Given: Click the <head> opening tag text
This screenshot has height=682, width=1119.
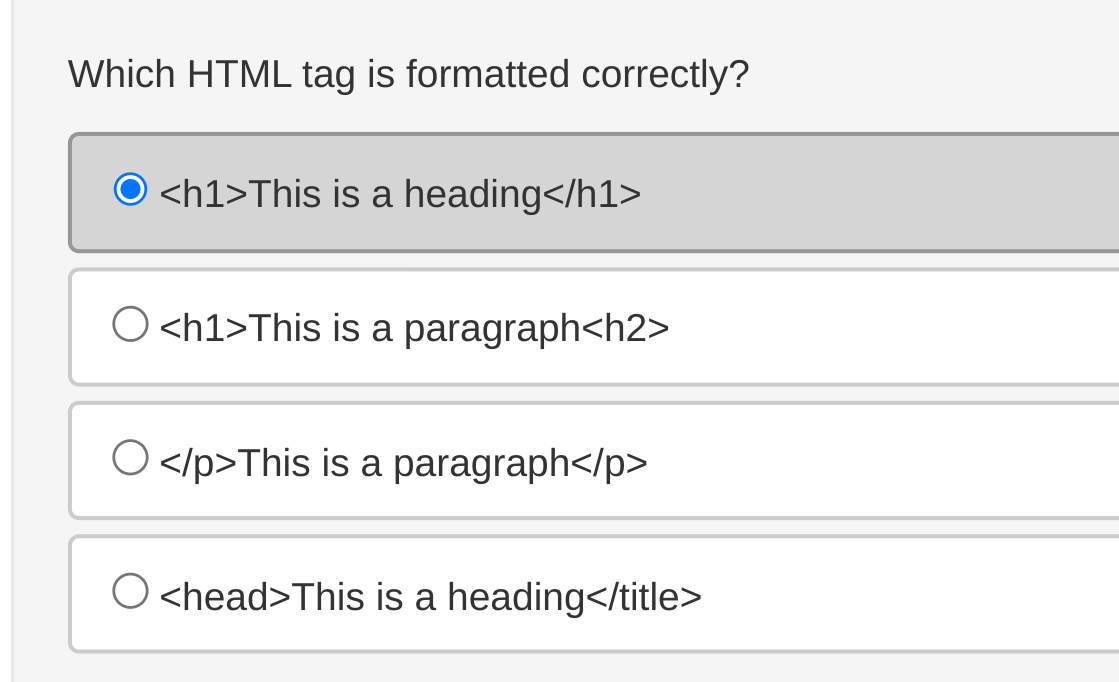Looking at the screenshot, I should [226, 596].
